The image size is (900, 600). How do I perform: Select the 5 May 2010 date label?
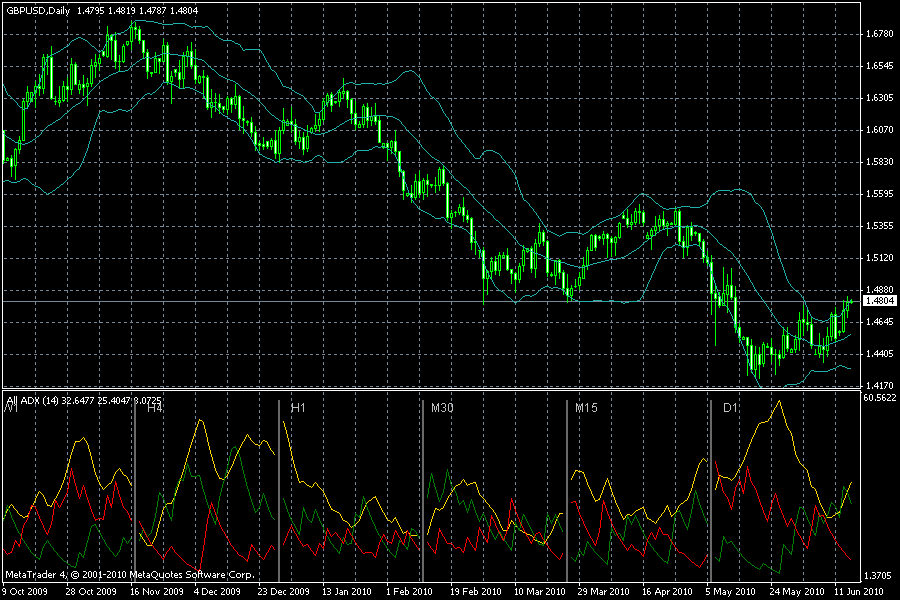tap(730, 591)
